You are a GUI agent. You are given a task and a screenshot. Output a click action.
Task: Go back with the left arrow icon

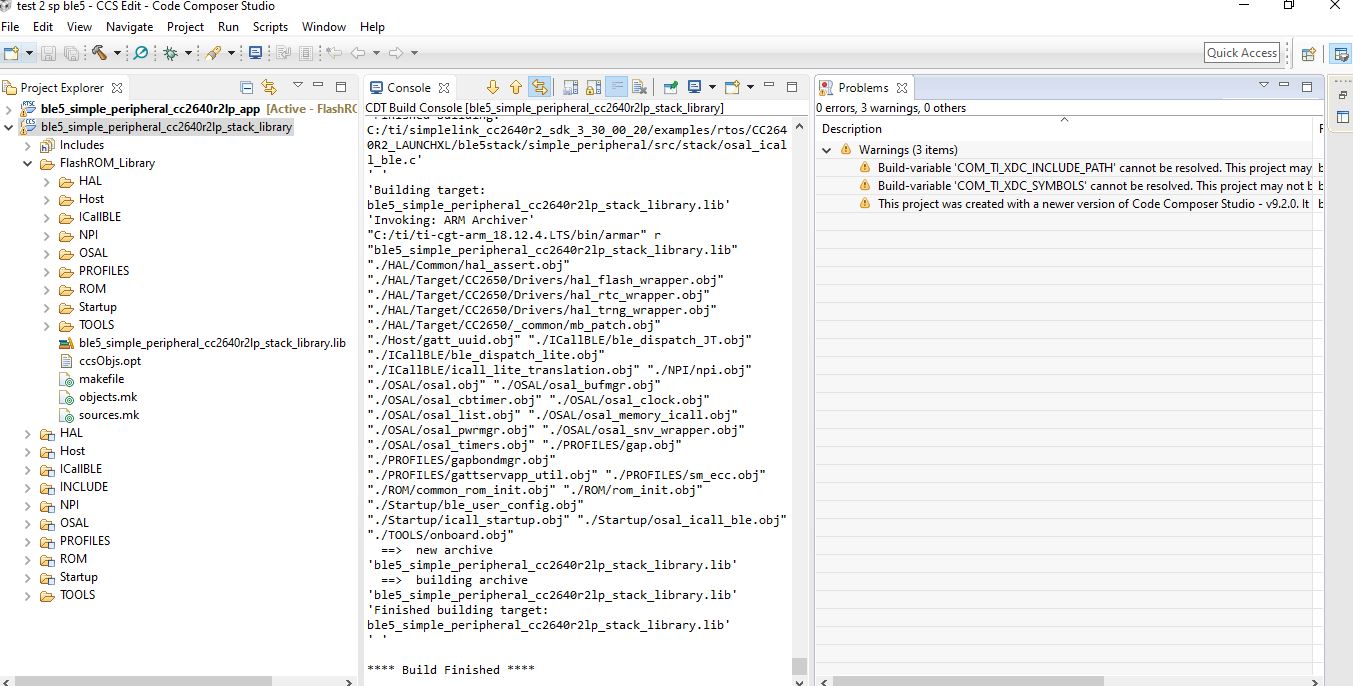coord(358,53)
